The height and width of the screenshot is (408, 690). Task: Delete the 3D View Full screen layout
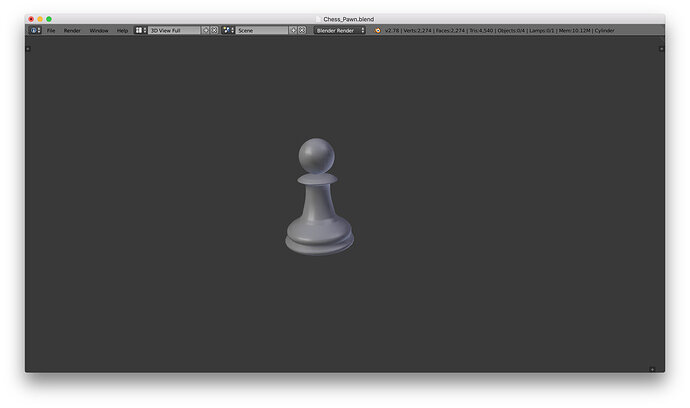click(214, 30)
